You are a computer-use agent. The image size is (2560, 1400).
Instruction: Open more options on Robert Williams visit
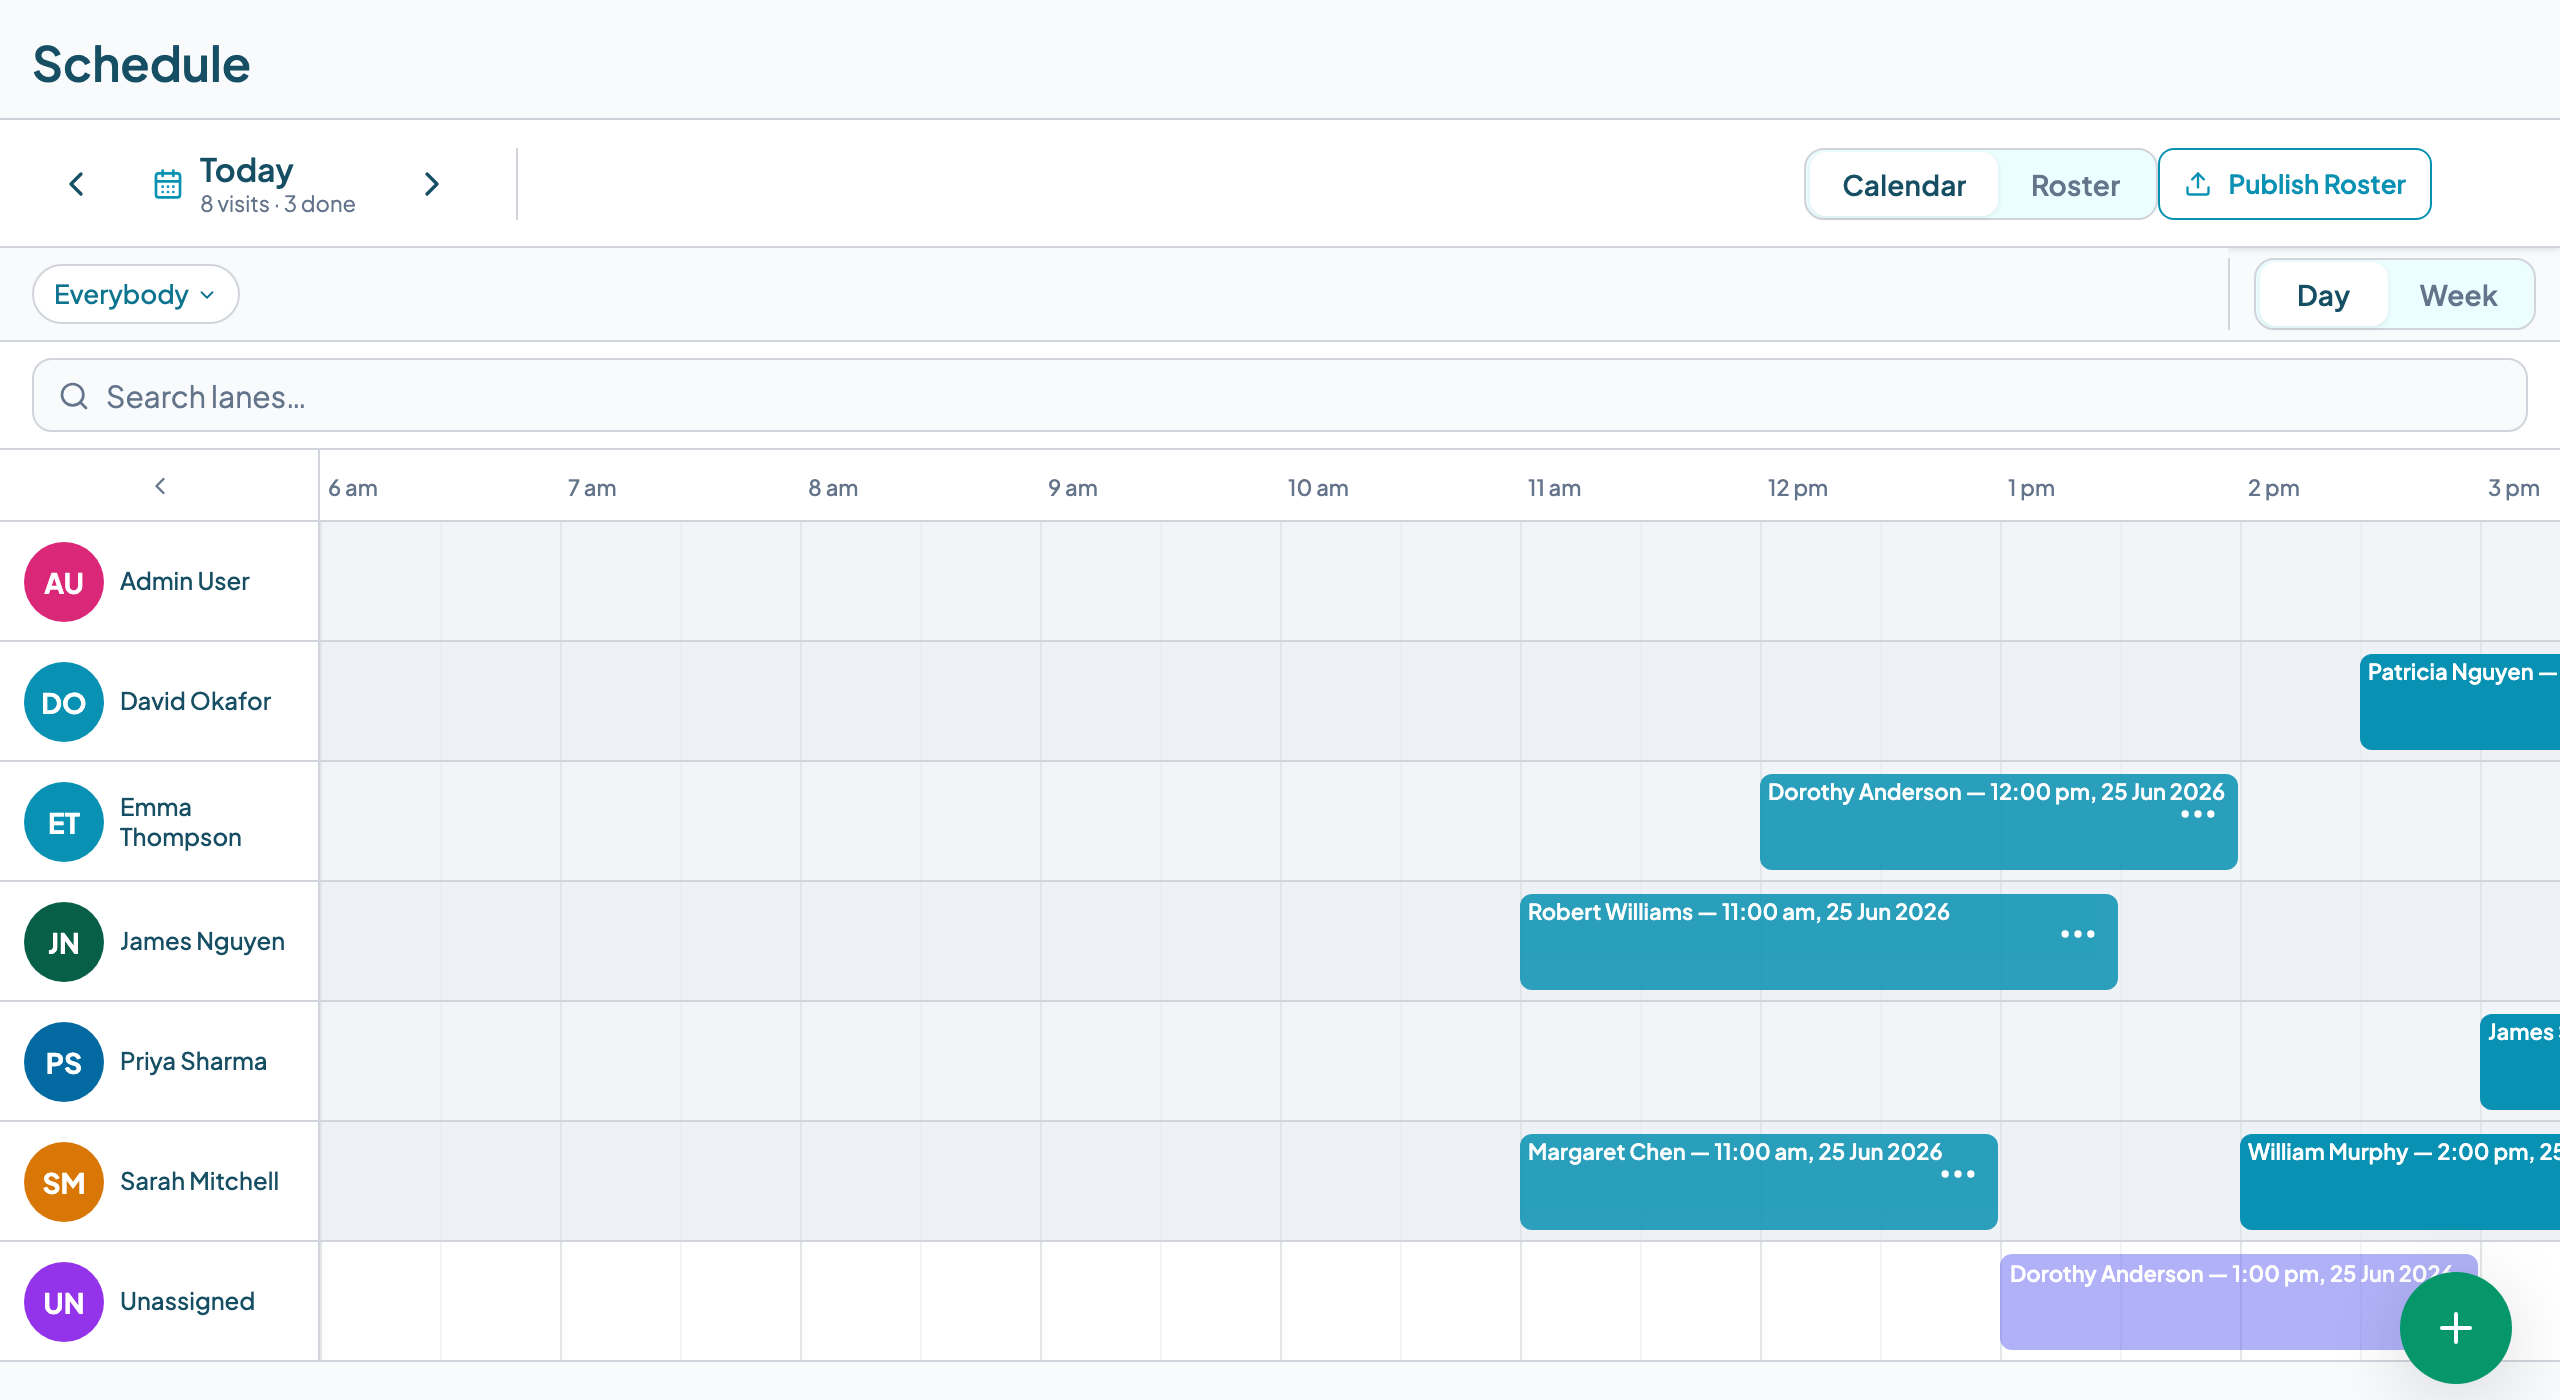[2078, 934]
